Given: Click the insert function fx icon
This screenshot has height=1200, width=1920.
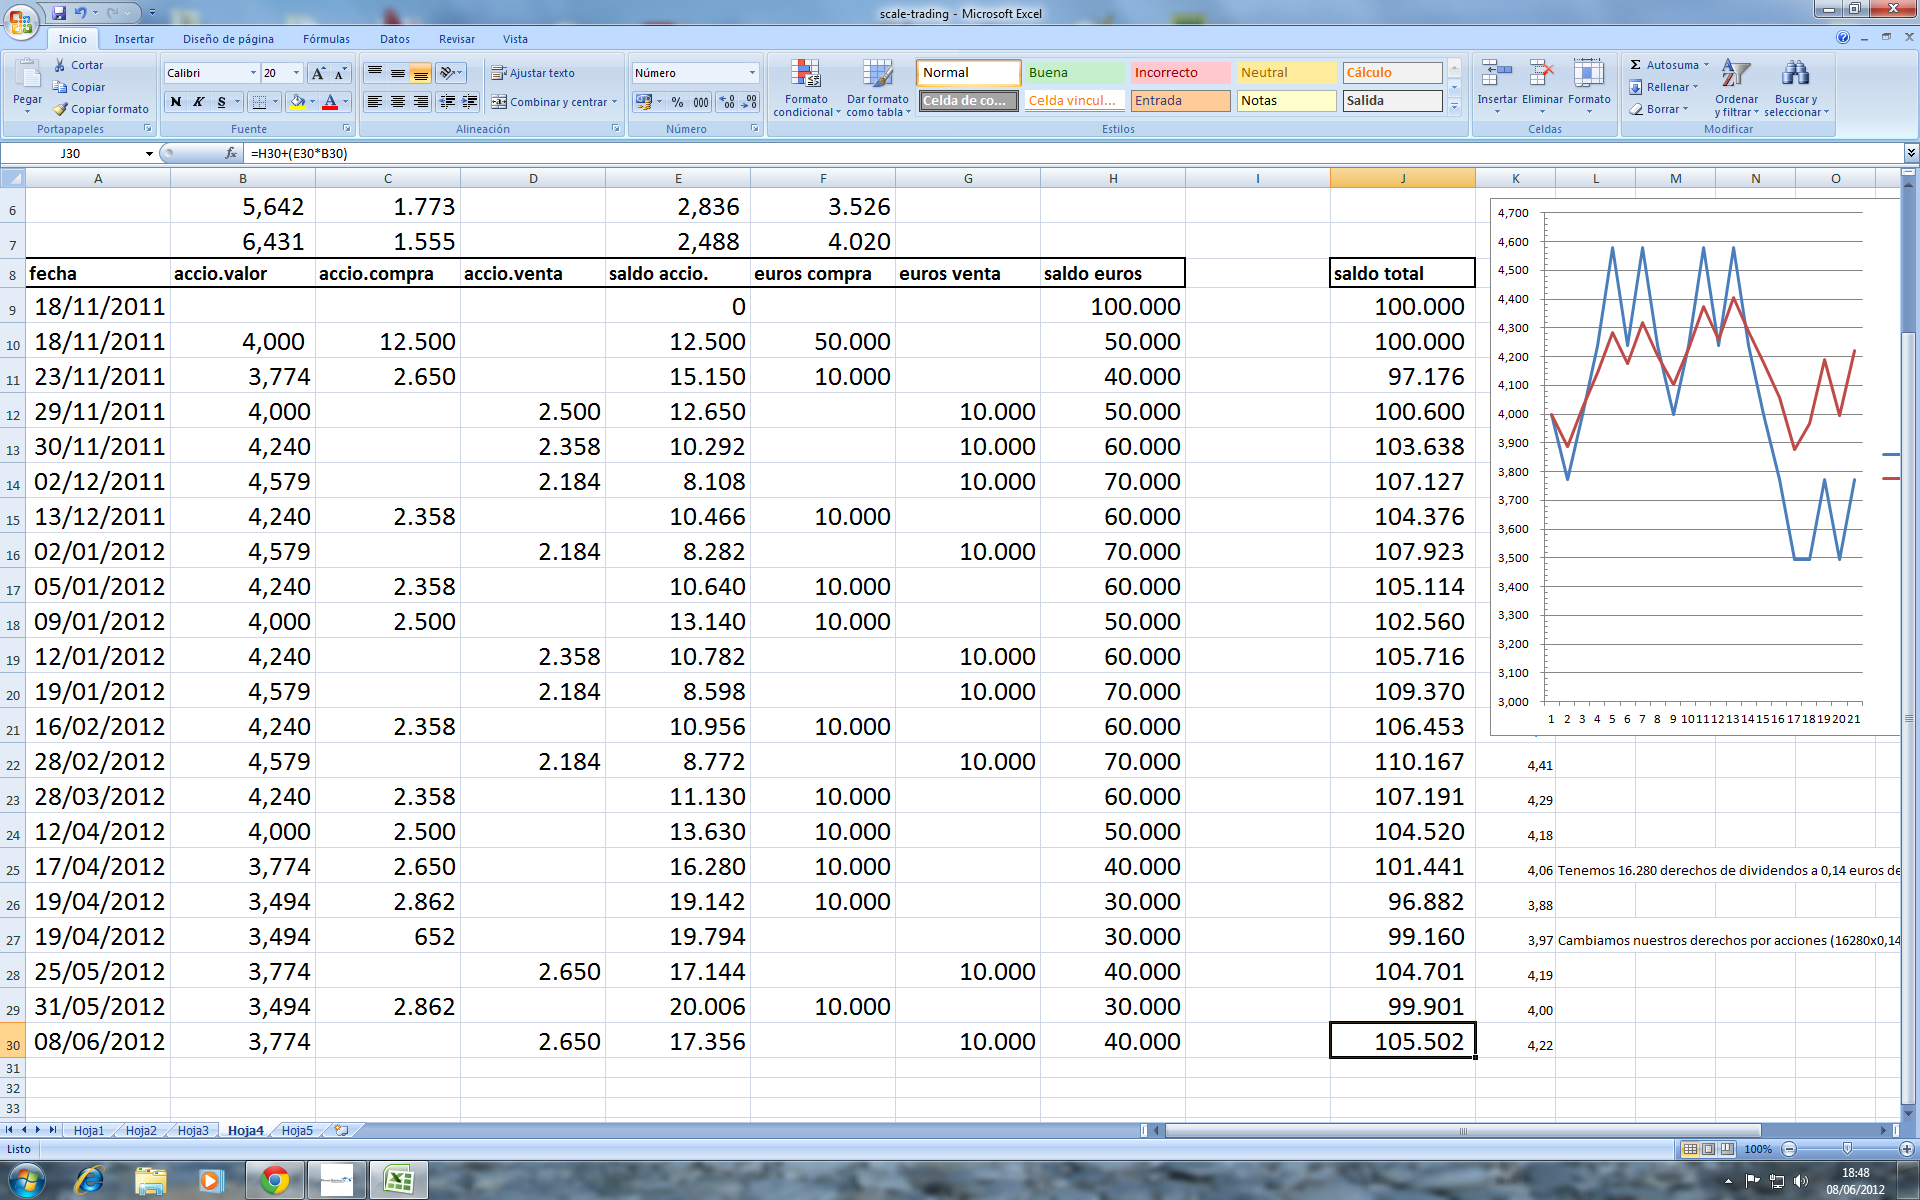Looking at the screenshot, I should pyautogui.click(x=231, y=153).
